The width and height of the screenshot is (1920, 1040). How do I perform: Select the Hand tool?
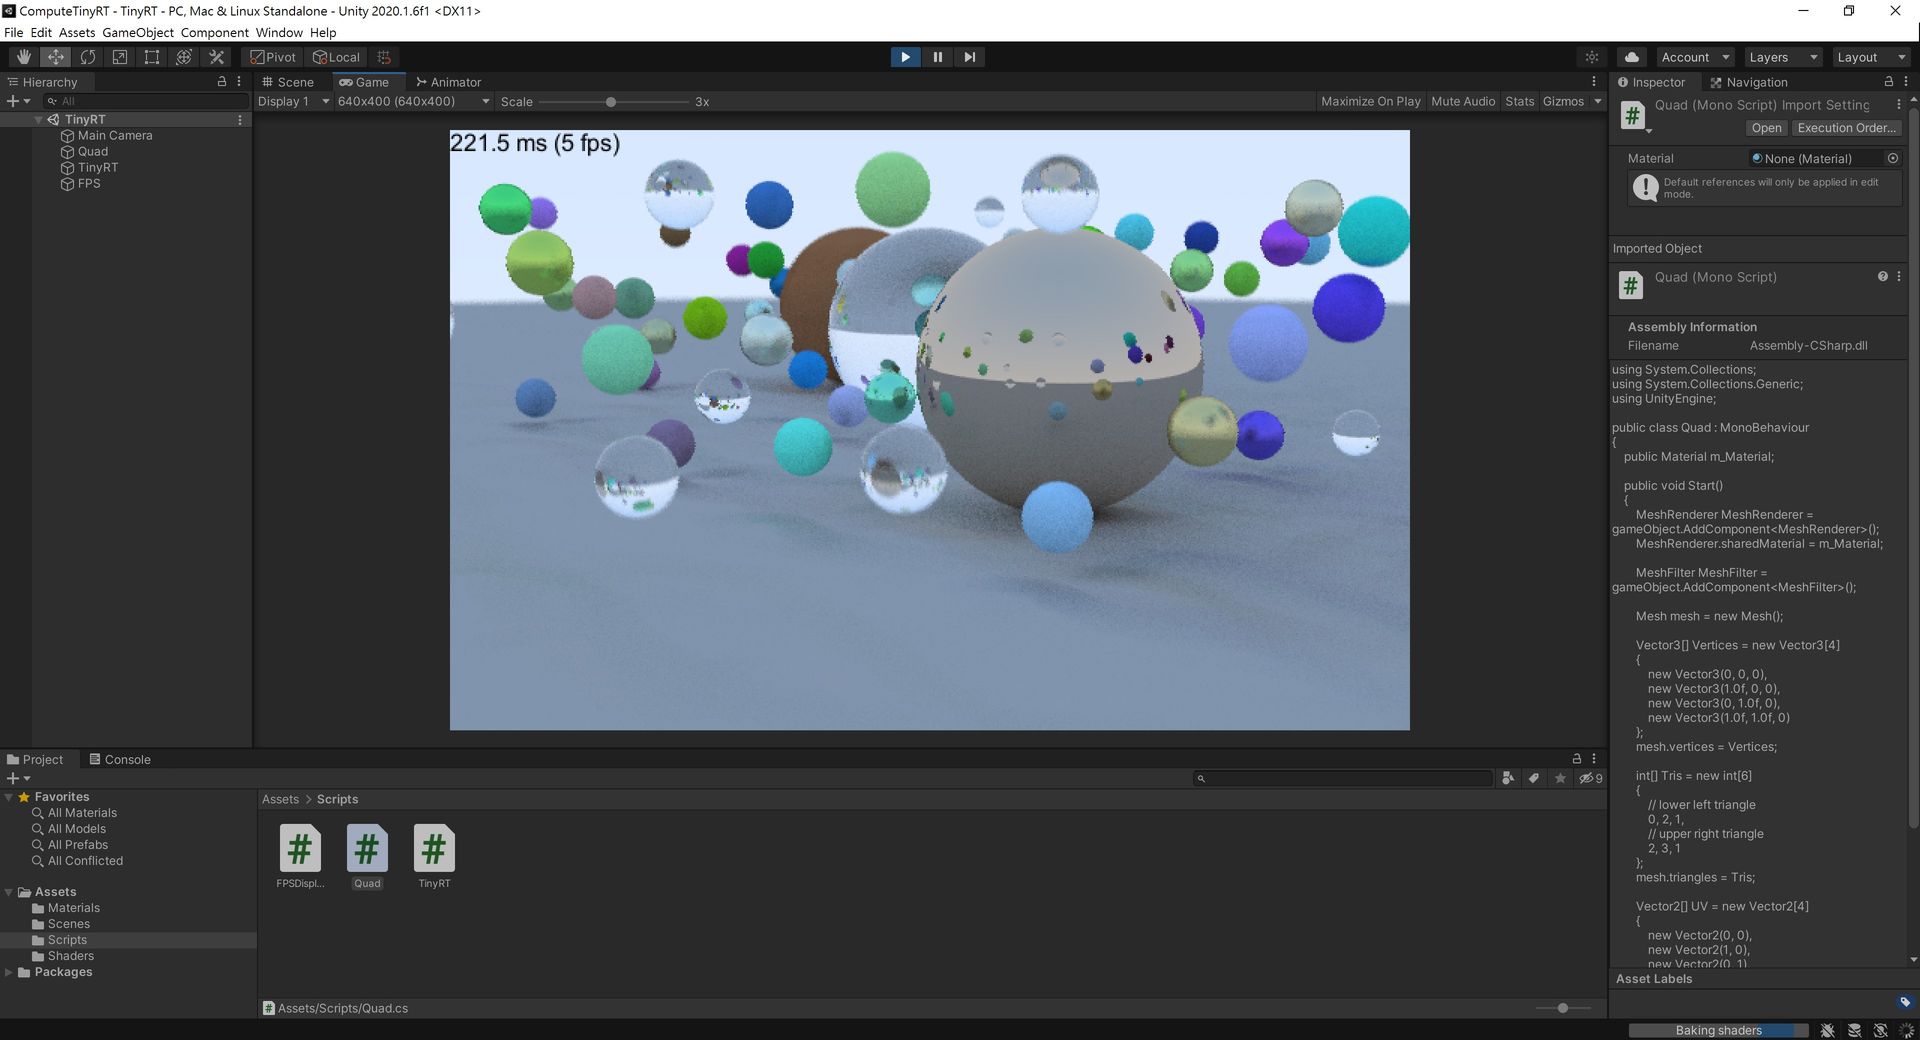click(24, 57)
